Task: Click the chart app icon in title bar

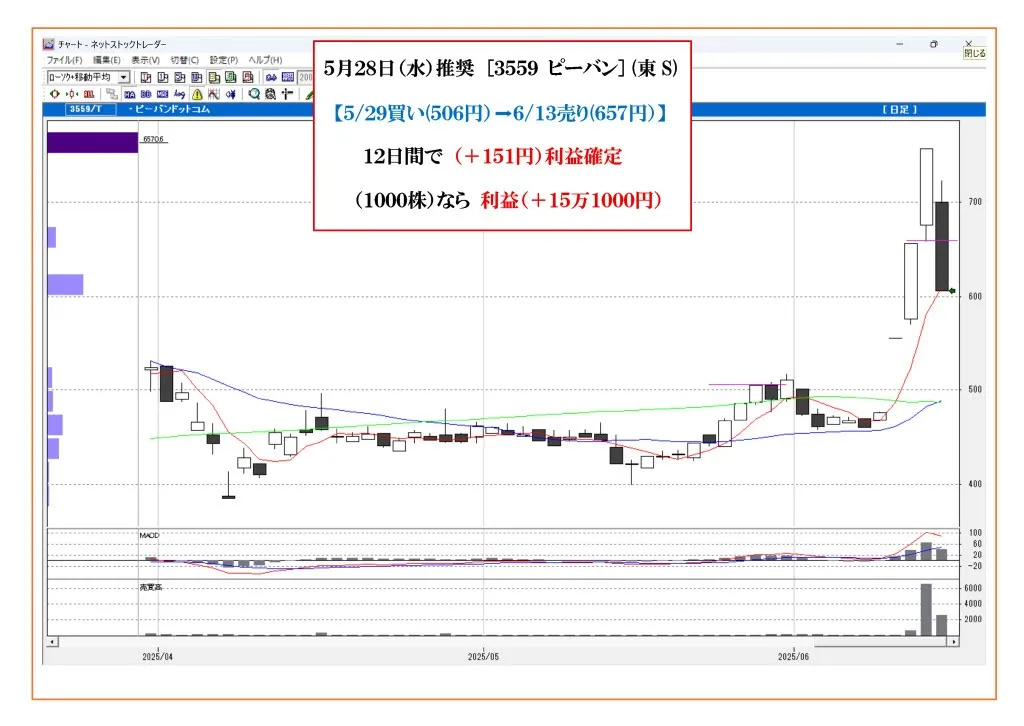Action: point(48,44)
